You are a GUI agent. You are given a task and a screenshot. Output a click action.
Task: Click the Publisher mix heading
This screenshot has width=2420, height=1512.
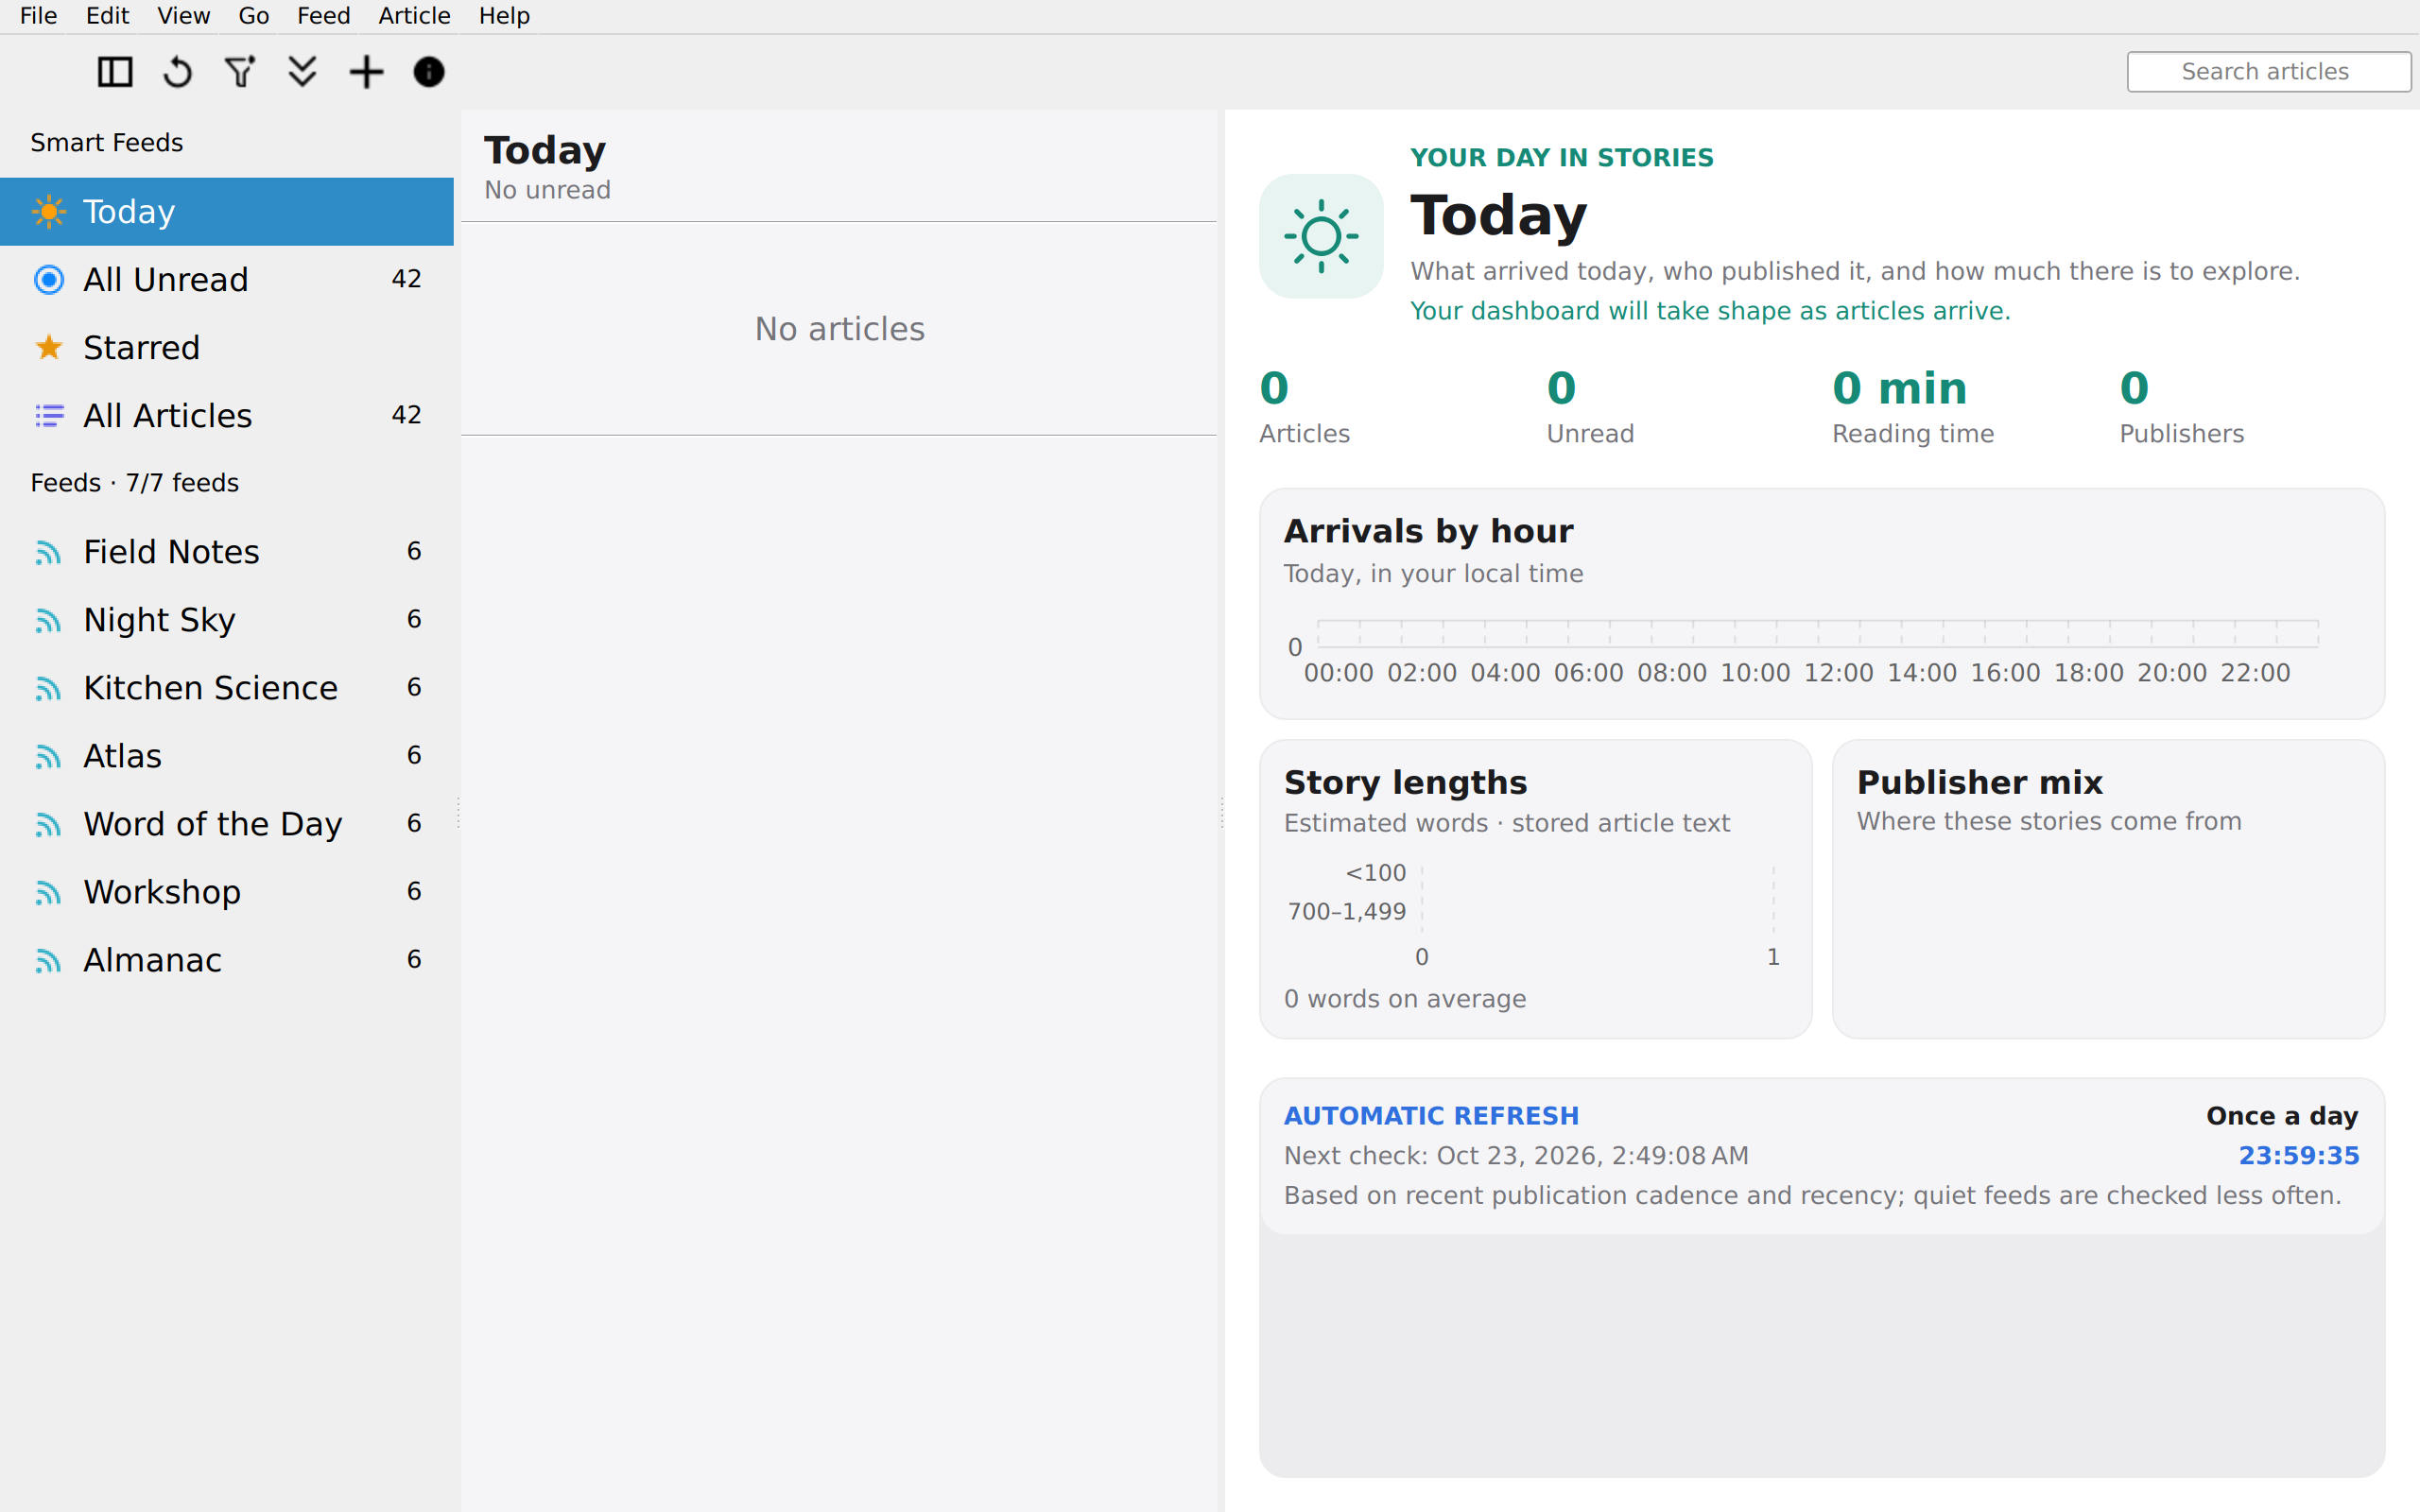[x=1979, y=782]
